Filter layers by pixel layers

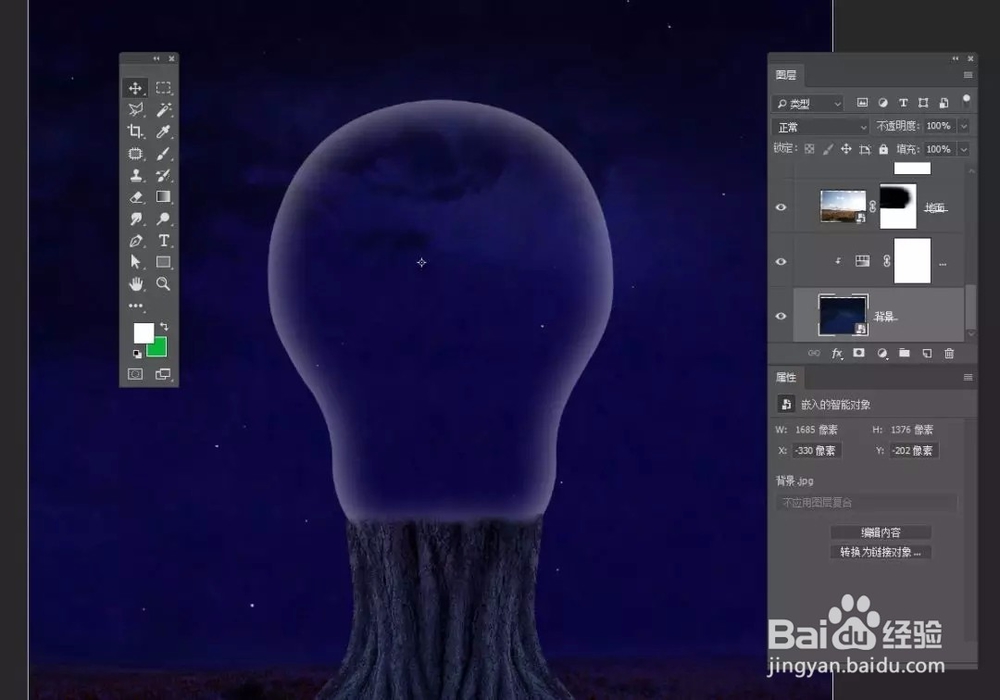[x=862, y=103]
